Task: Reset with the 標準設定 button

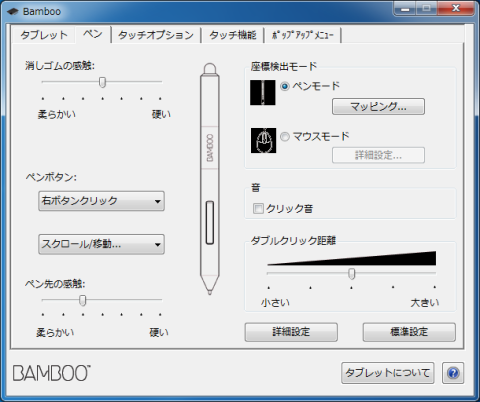Action: click(x=409, y=332)
